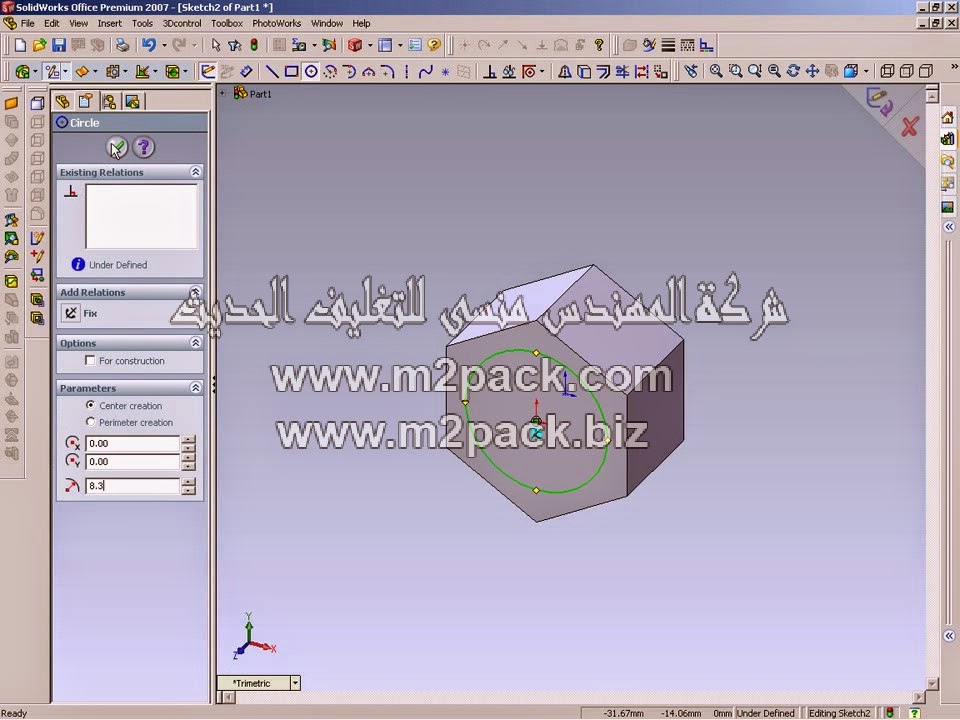This screenshot has width=960, height=720.
Task: Open the Toolbox menu
Action: point(227,23)
